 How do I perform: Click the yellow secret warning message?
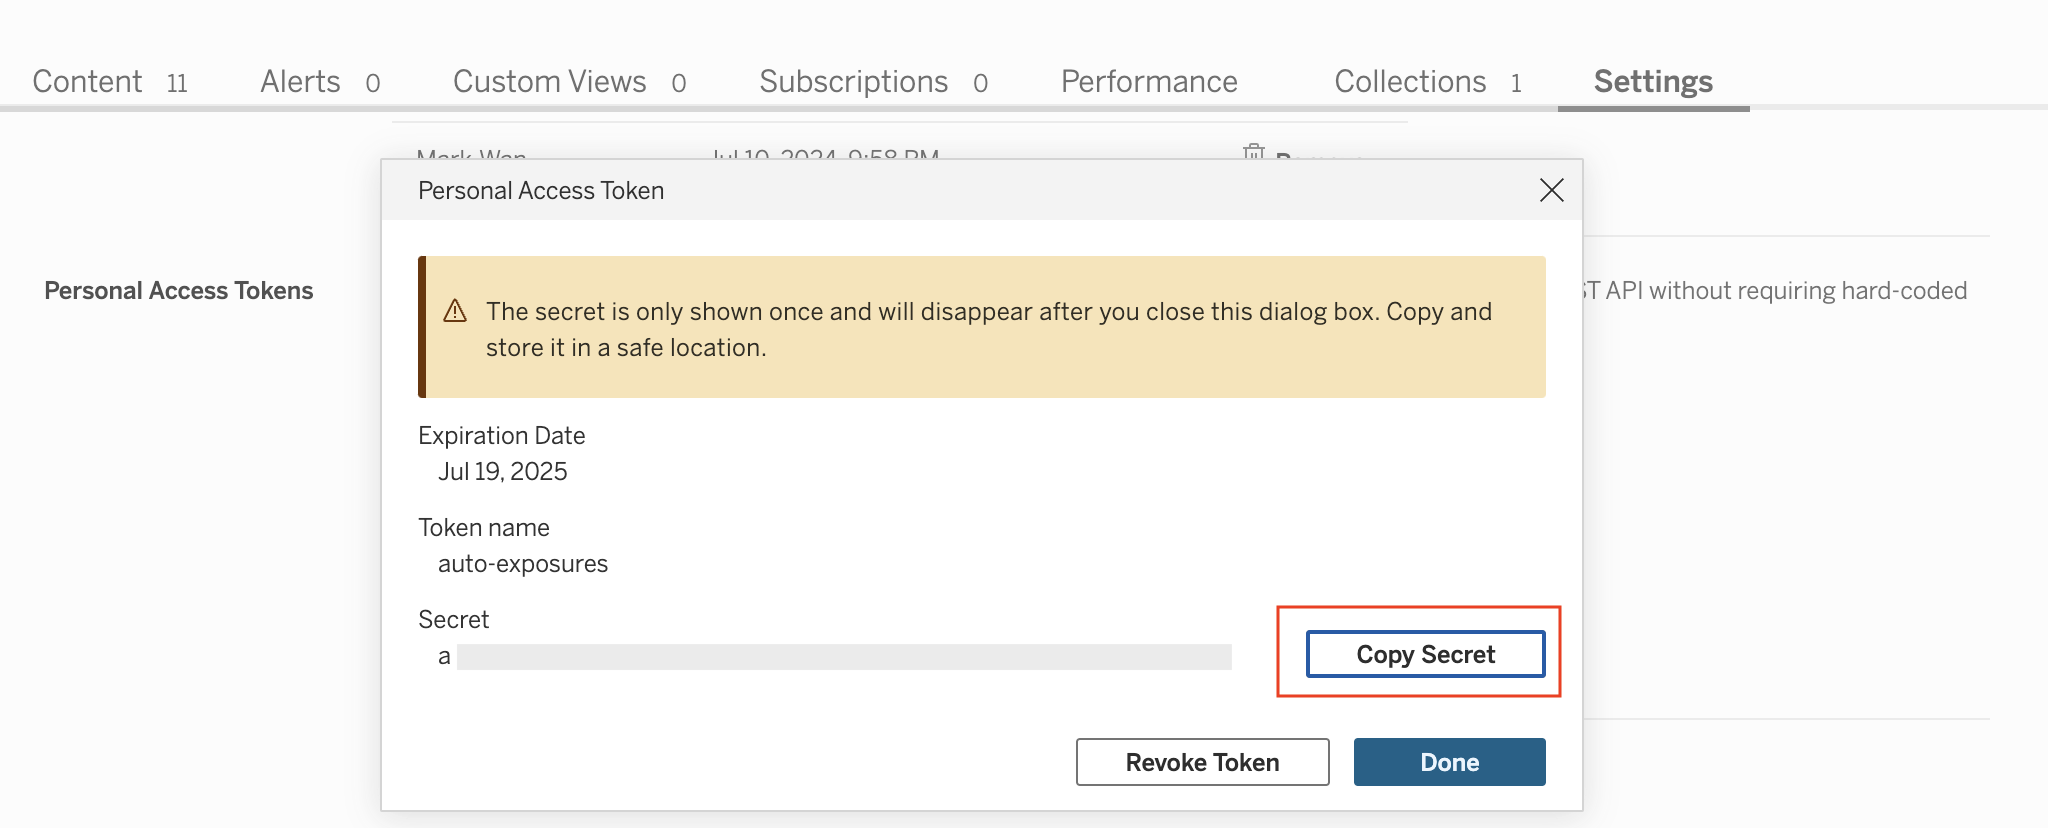(x=988, y=329)
